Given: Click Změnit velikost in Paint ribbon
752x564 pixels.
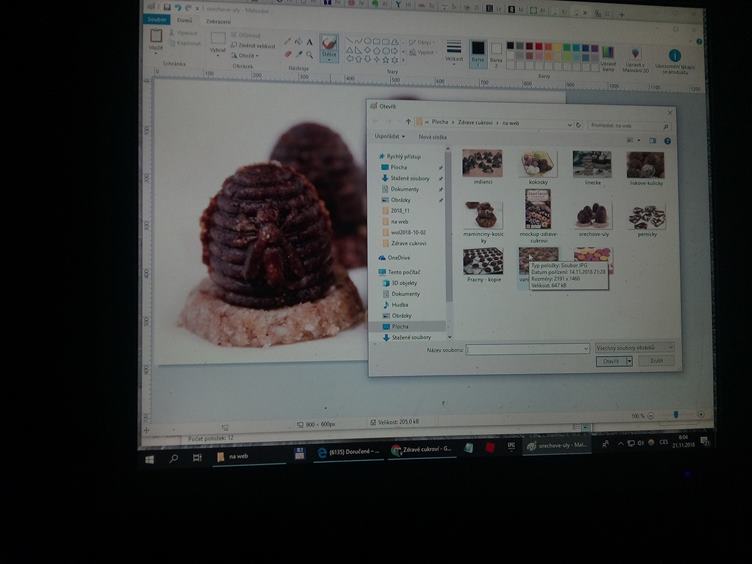Looking at the screenshot, I should coord(253,46).
